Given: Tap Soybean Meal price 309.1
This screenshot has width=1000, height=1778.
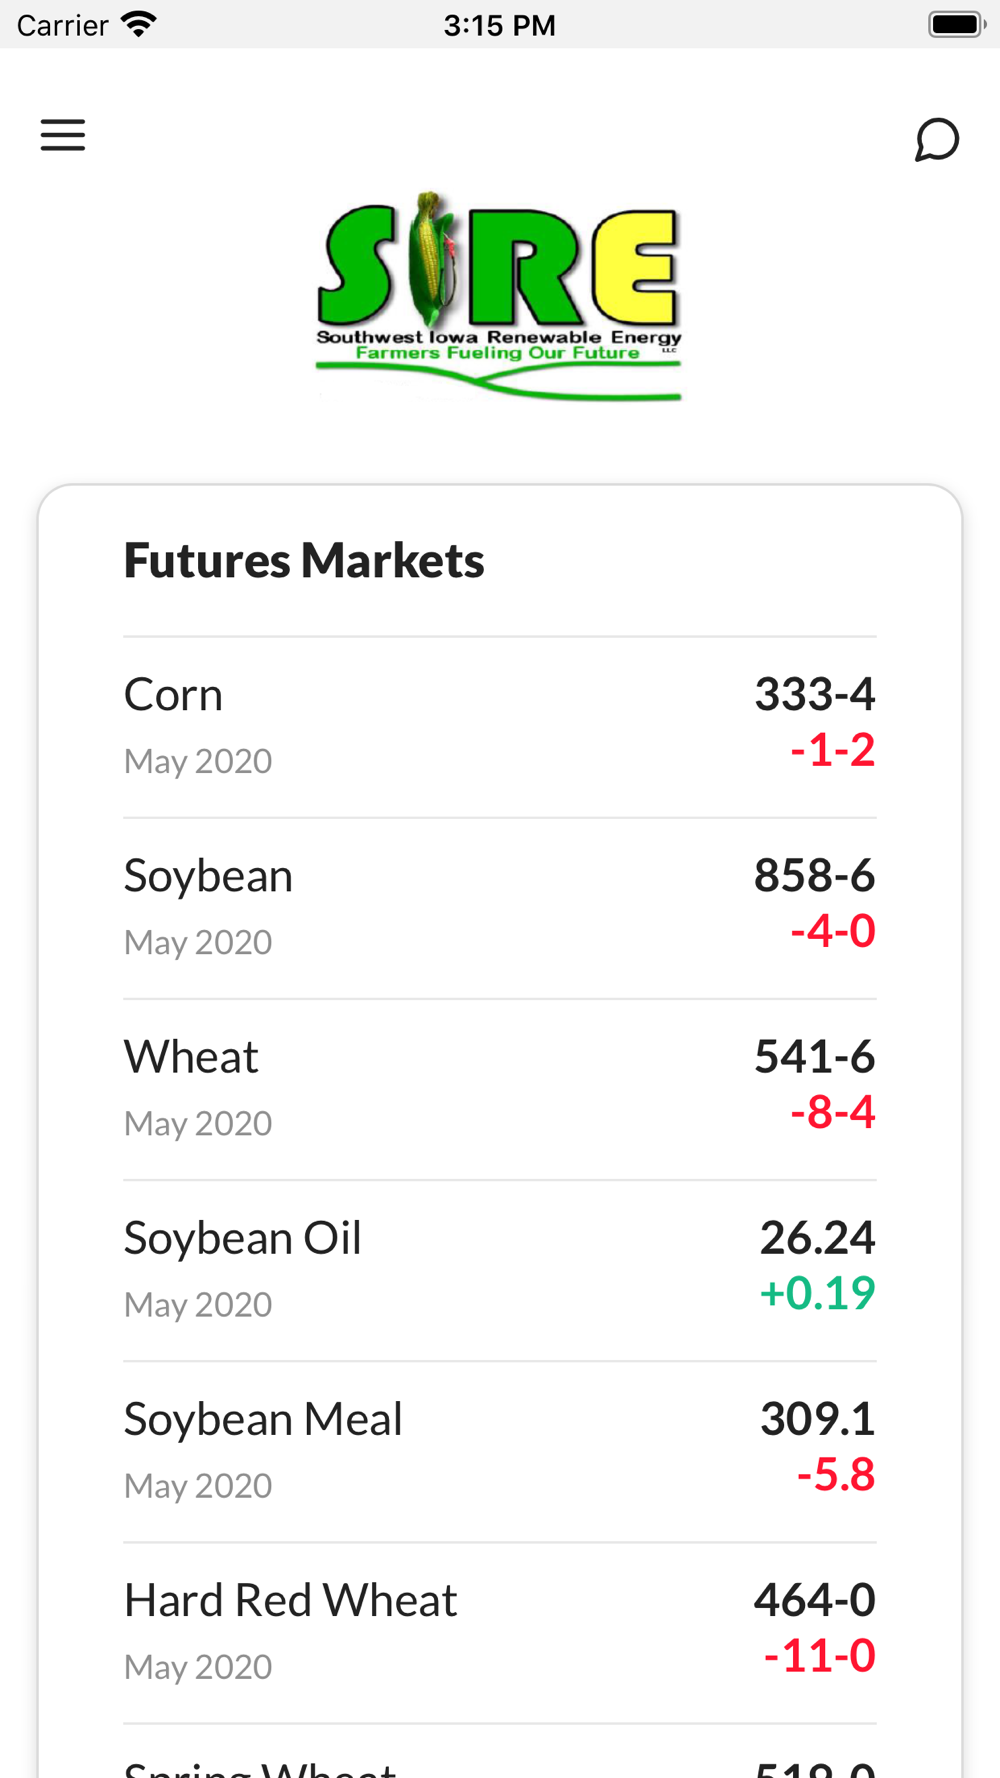Looking at the screenshot, I should click(817, 1418).
